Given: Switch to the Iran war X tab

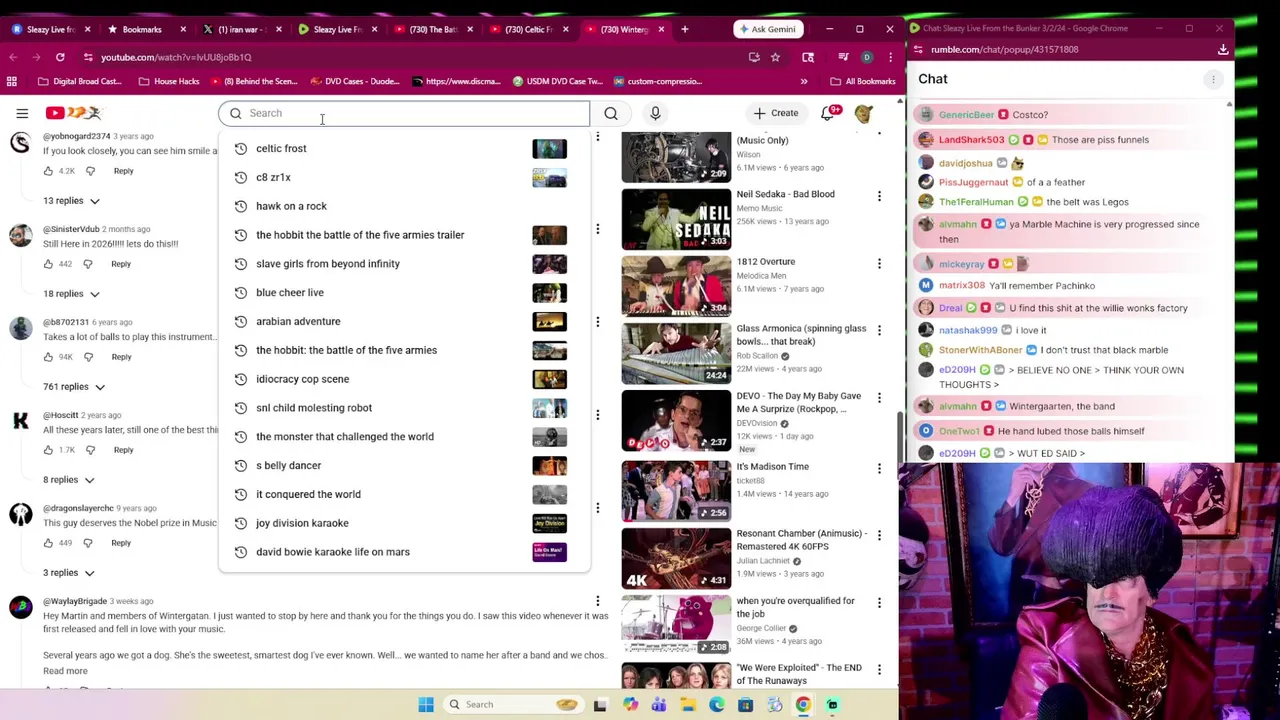Looking at the screenshot, I should pos(238,29).
